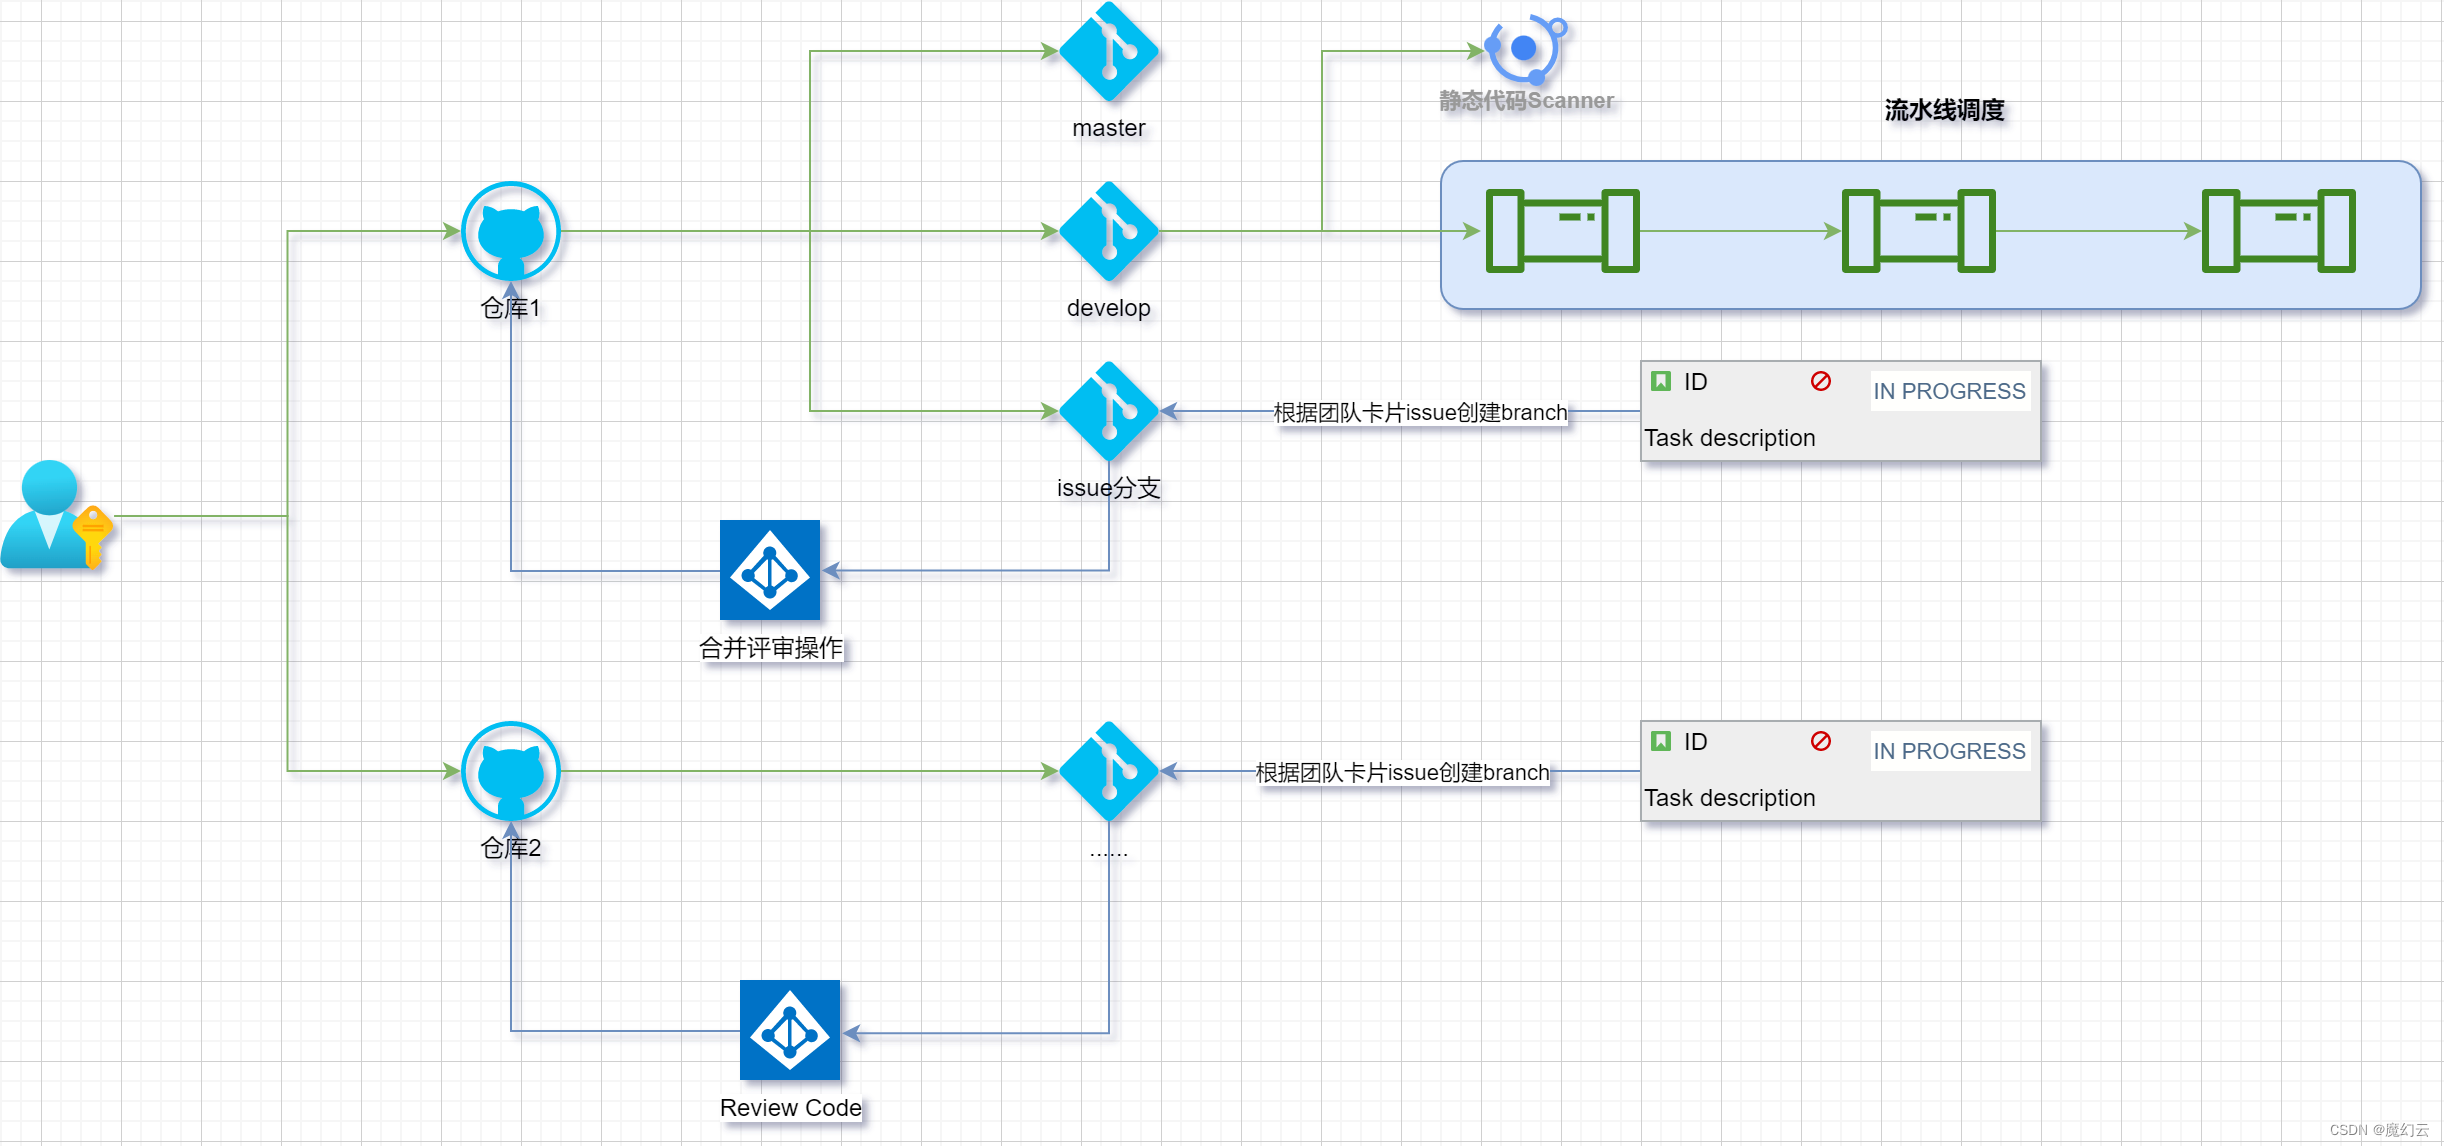
Task: Click the GitHub icon above 仓库2
Action: coord(511,771)
